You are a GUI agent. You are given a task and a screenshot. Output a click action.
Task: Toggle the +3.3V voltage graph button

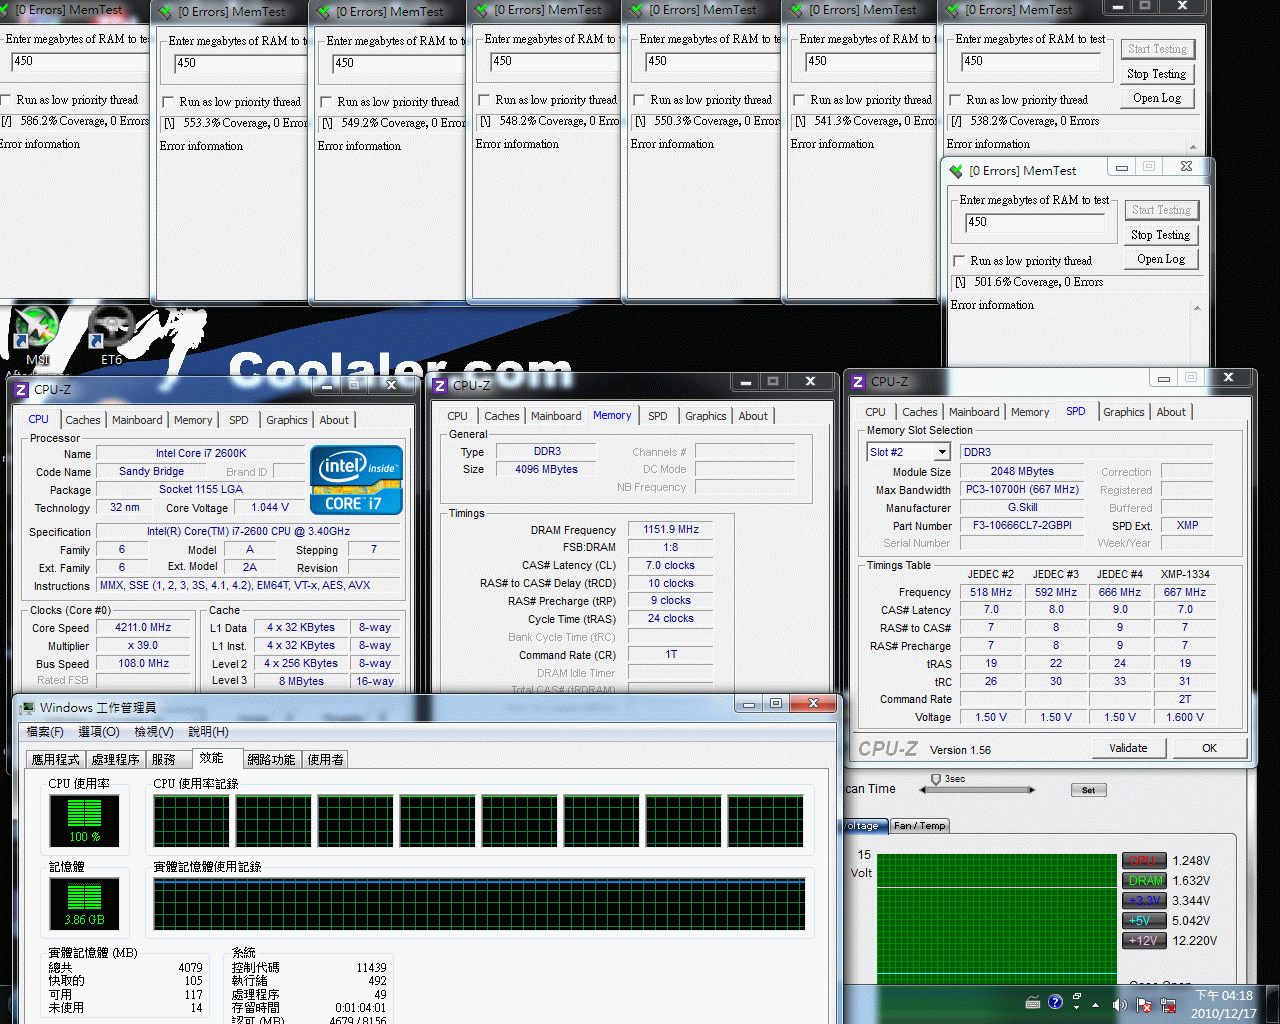[x=1145, y=900]
